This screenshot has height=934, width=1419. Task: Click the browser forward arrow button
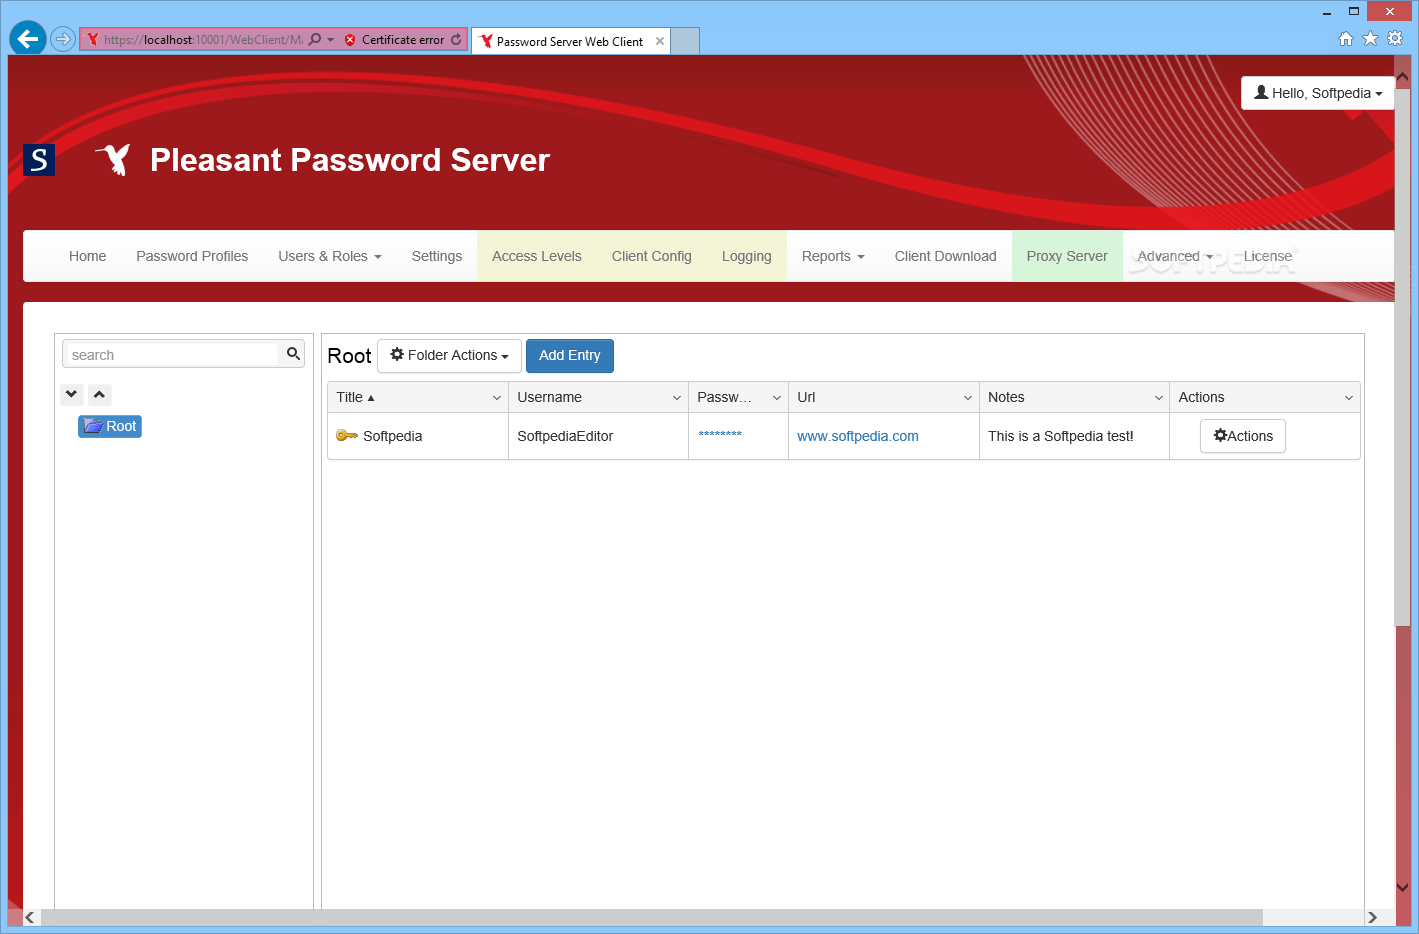pos(63,40)
